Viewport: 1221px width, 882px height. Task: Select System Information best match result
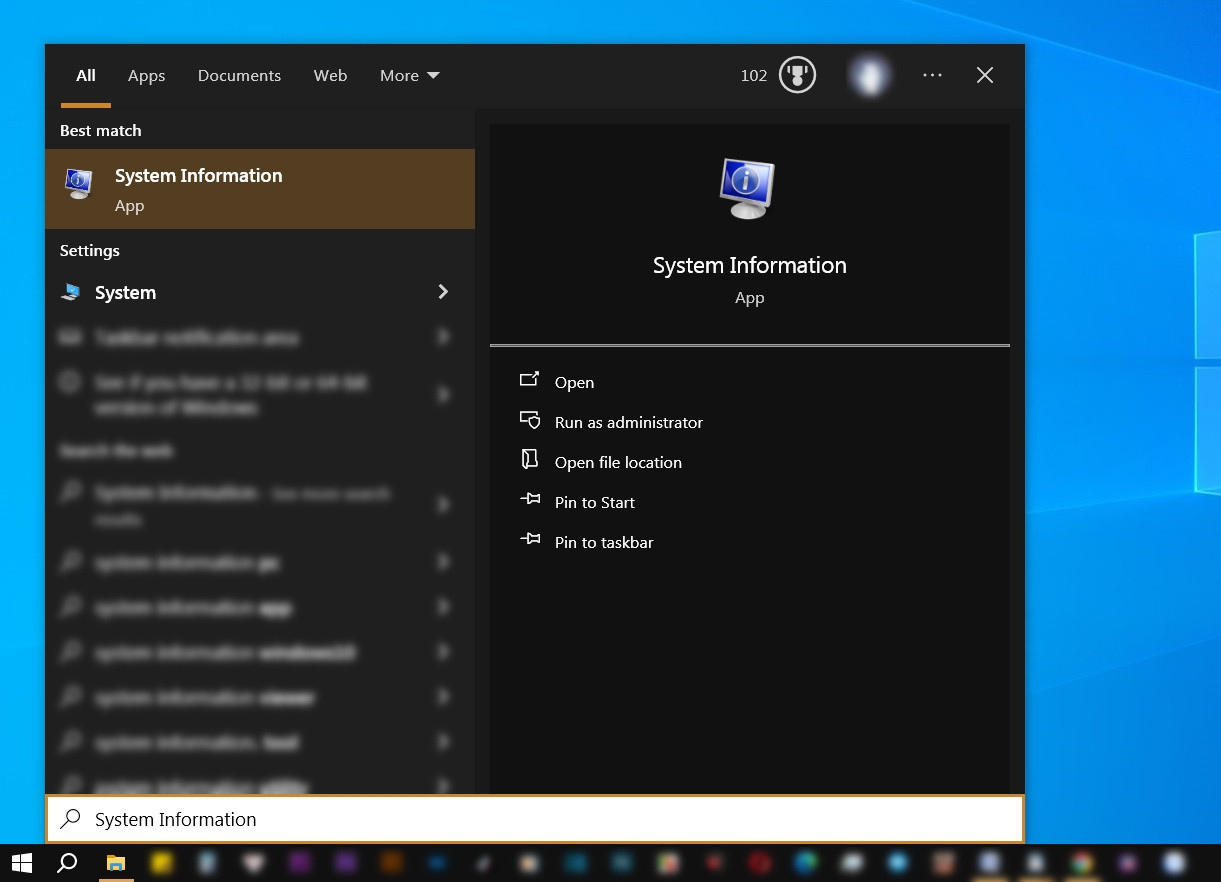(259, 189)
